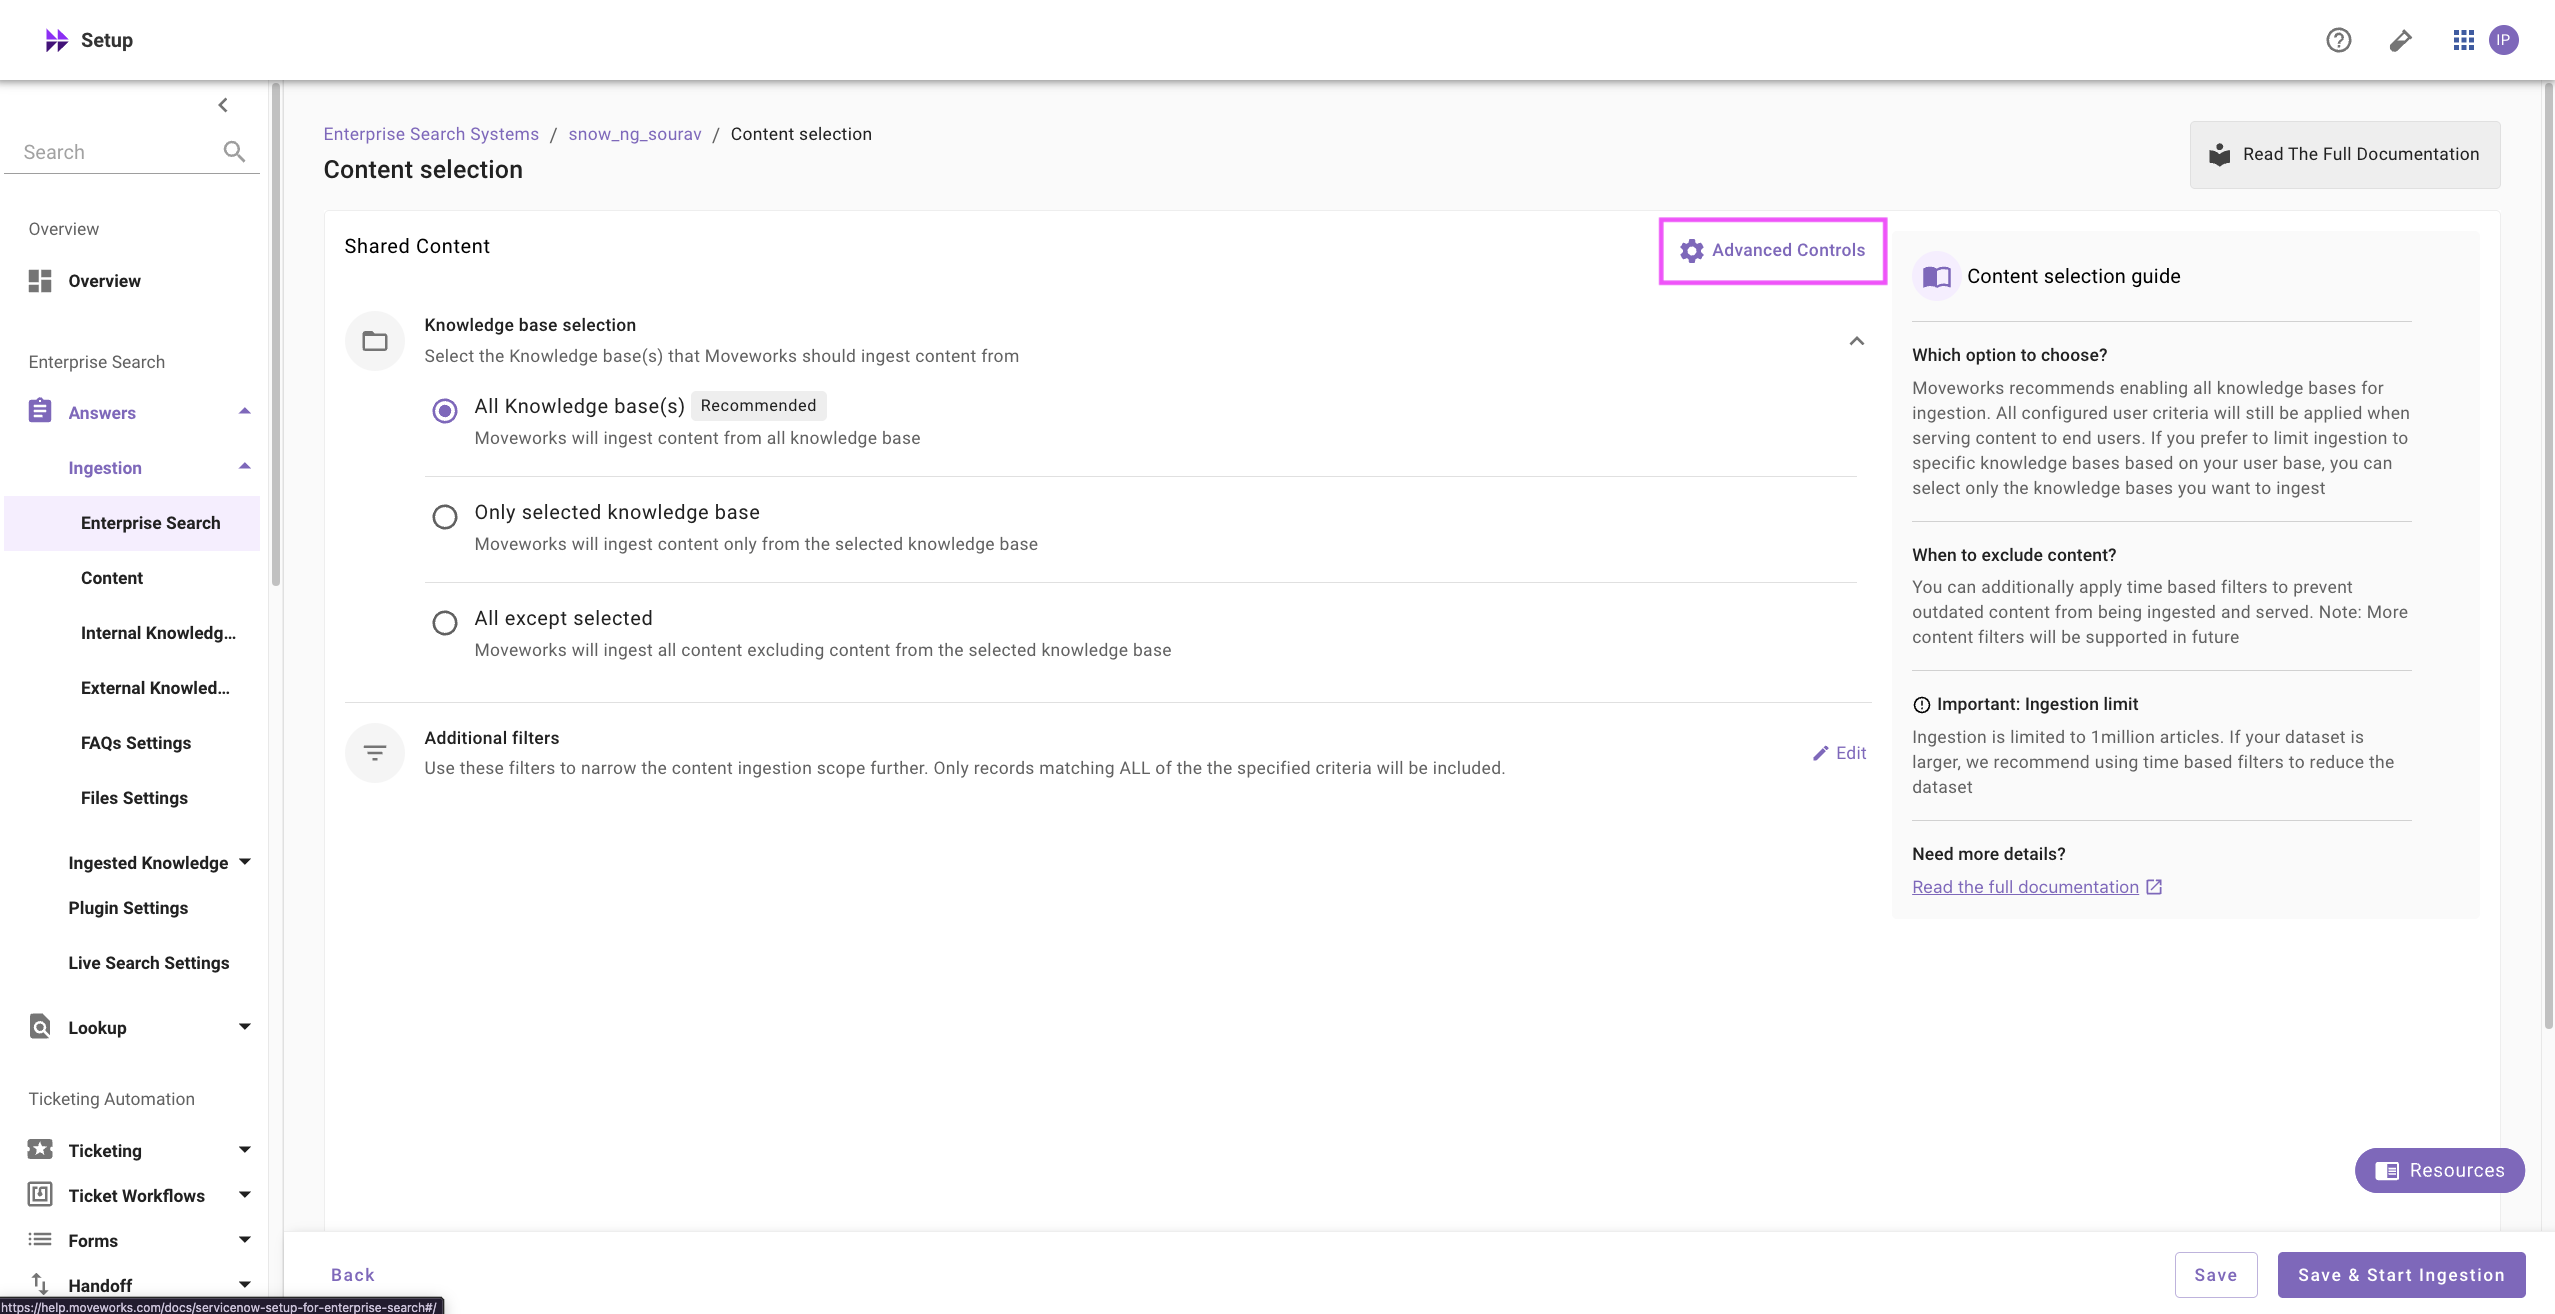This screenshot has width=2555, height=1314.
Task: Expand the Lookup sidebar section
Action: click(x=245, y=1027)
